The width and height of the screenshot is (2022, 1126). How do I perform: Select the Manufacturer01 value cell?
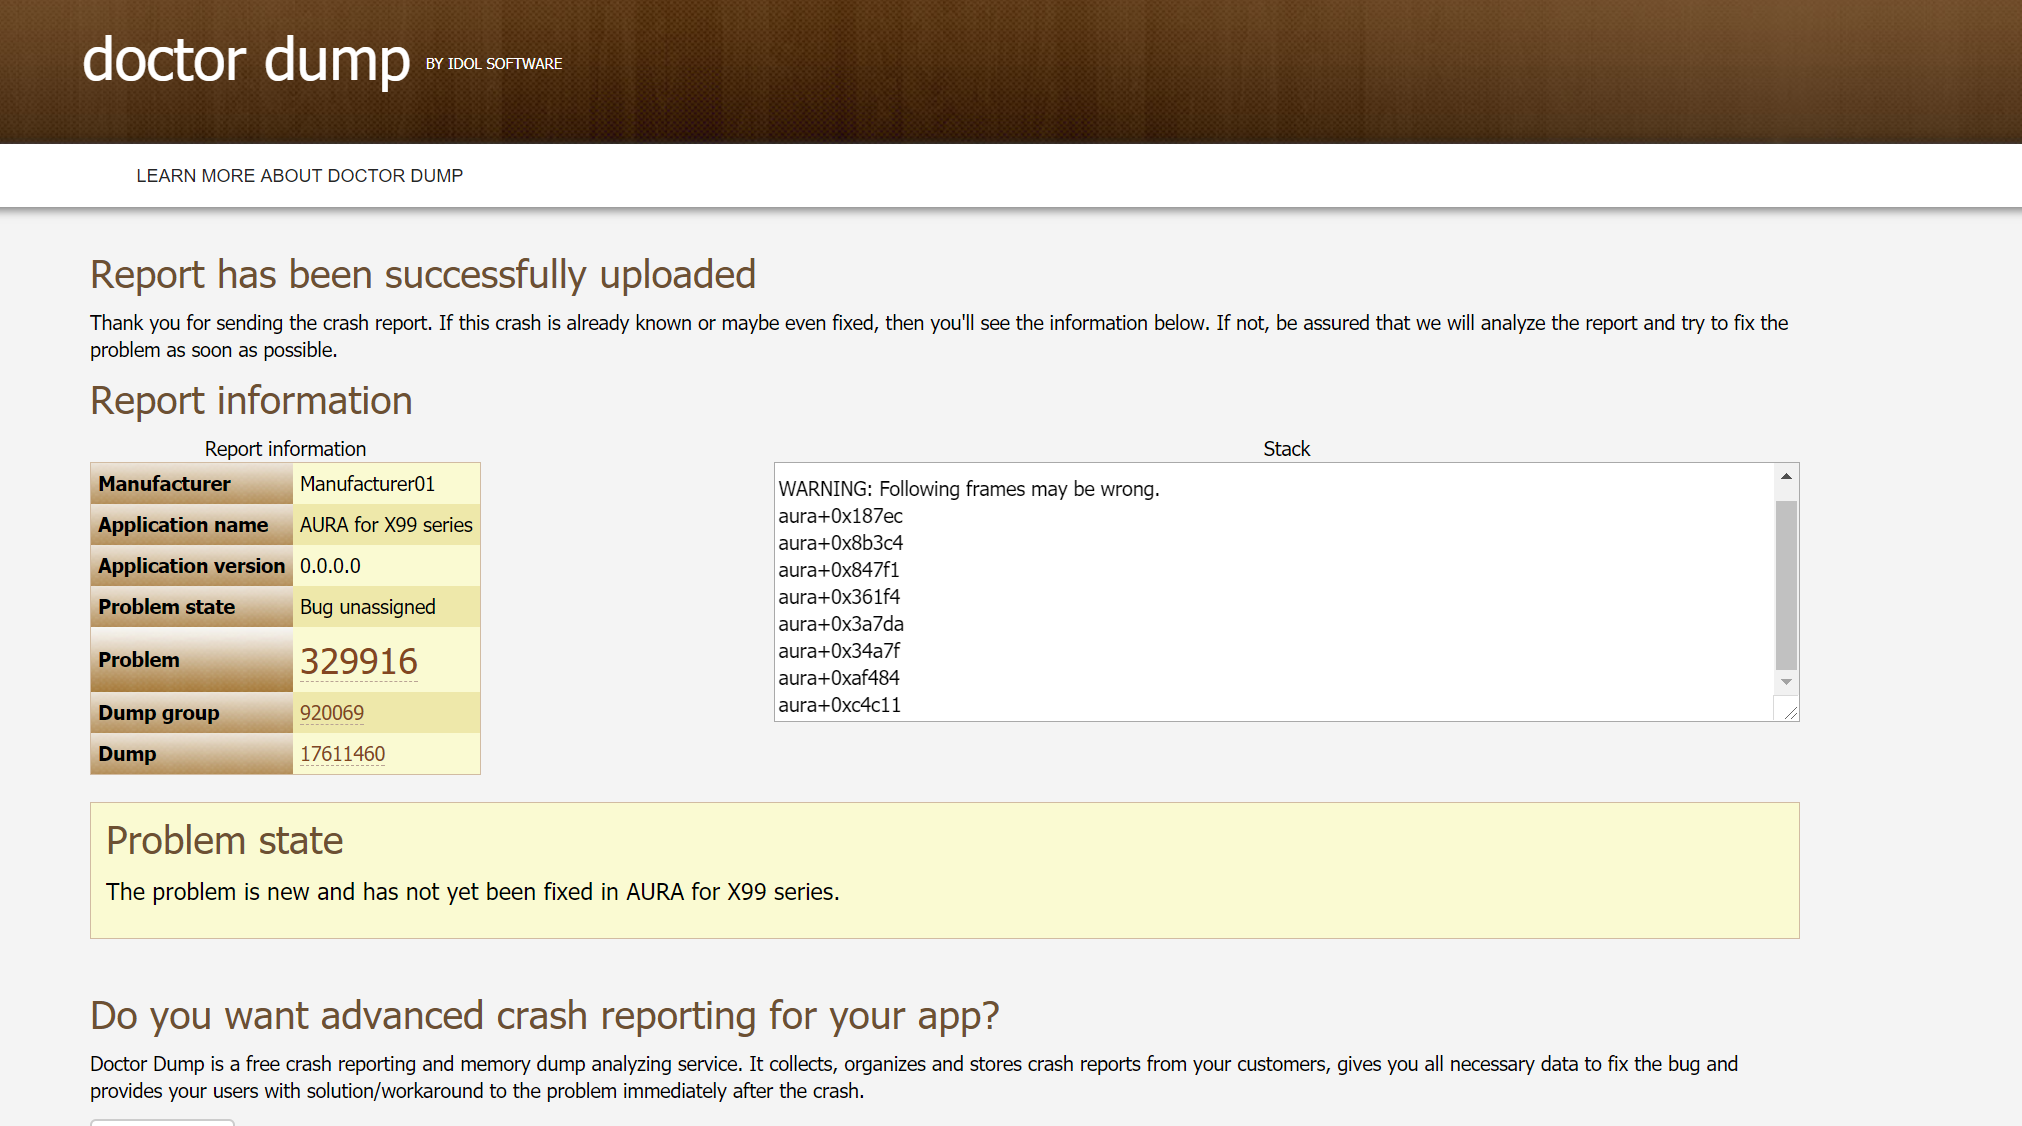click(367, 484)
